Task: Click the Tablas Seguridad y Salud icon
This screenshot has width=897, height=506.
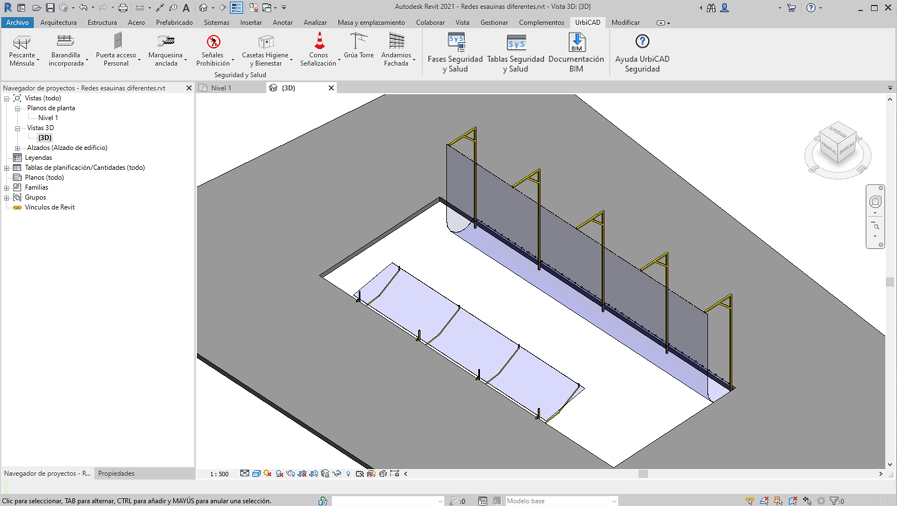Action: click(x=516, y=43)
